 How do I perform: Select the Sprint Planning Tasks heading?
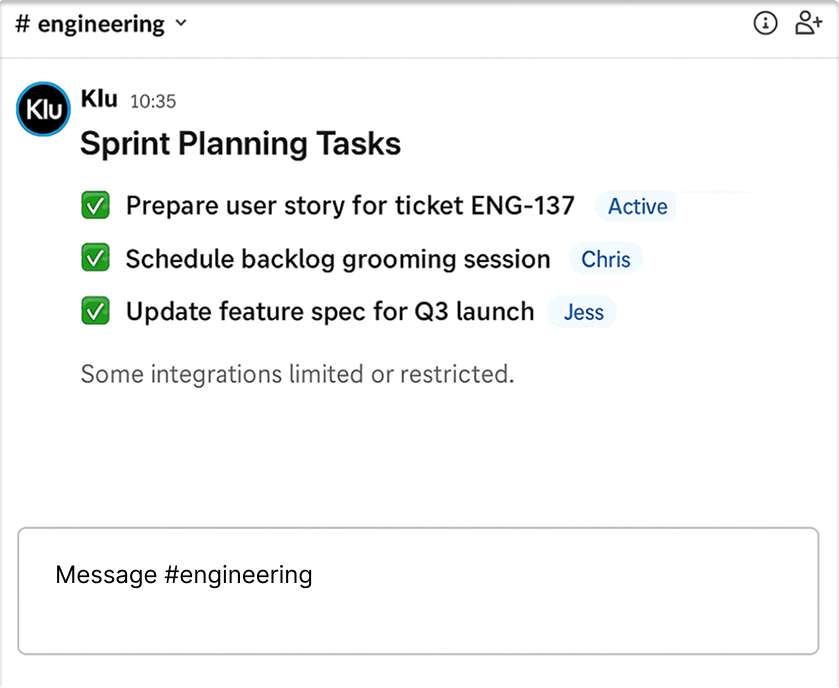240,144
